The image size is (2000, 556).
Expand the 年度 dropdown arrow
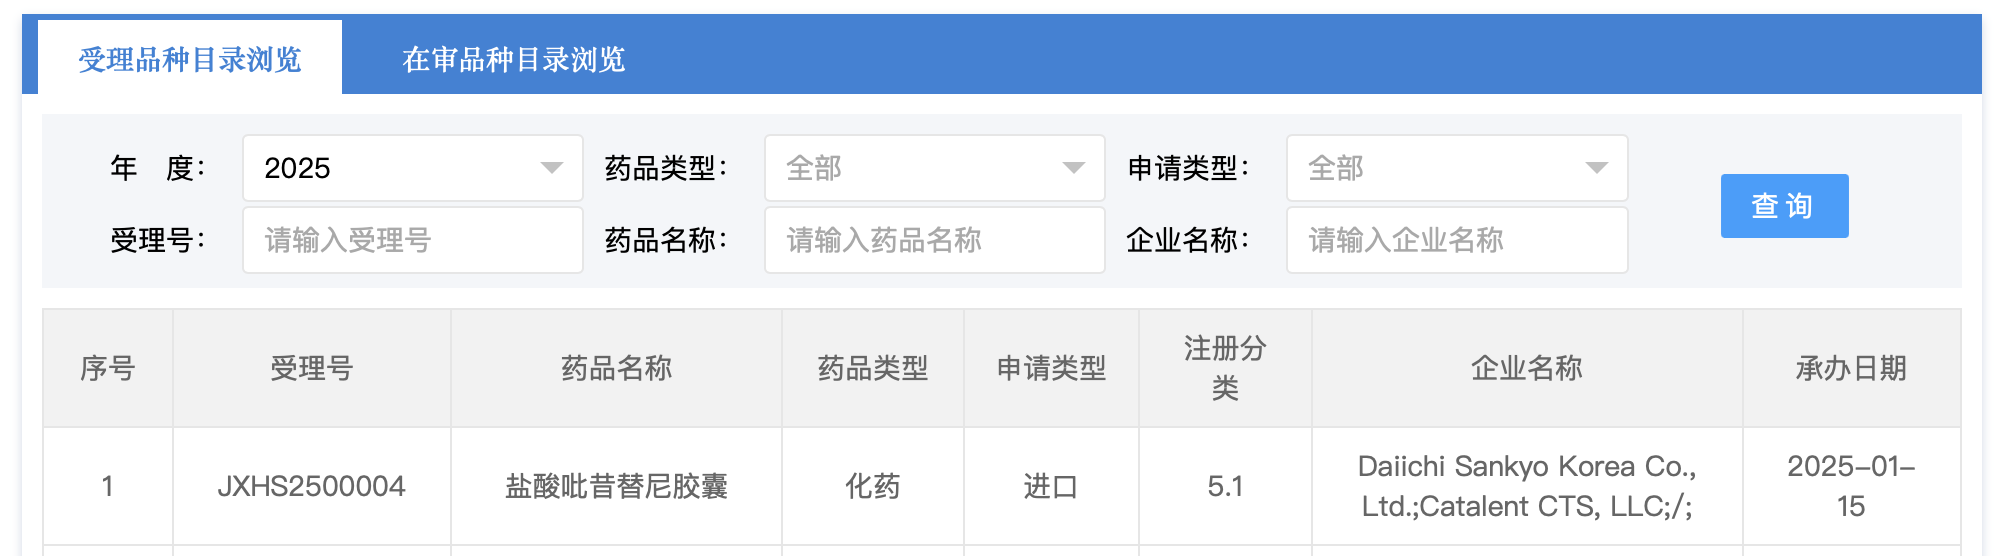pyautogui.click(x=551, y=168)
